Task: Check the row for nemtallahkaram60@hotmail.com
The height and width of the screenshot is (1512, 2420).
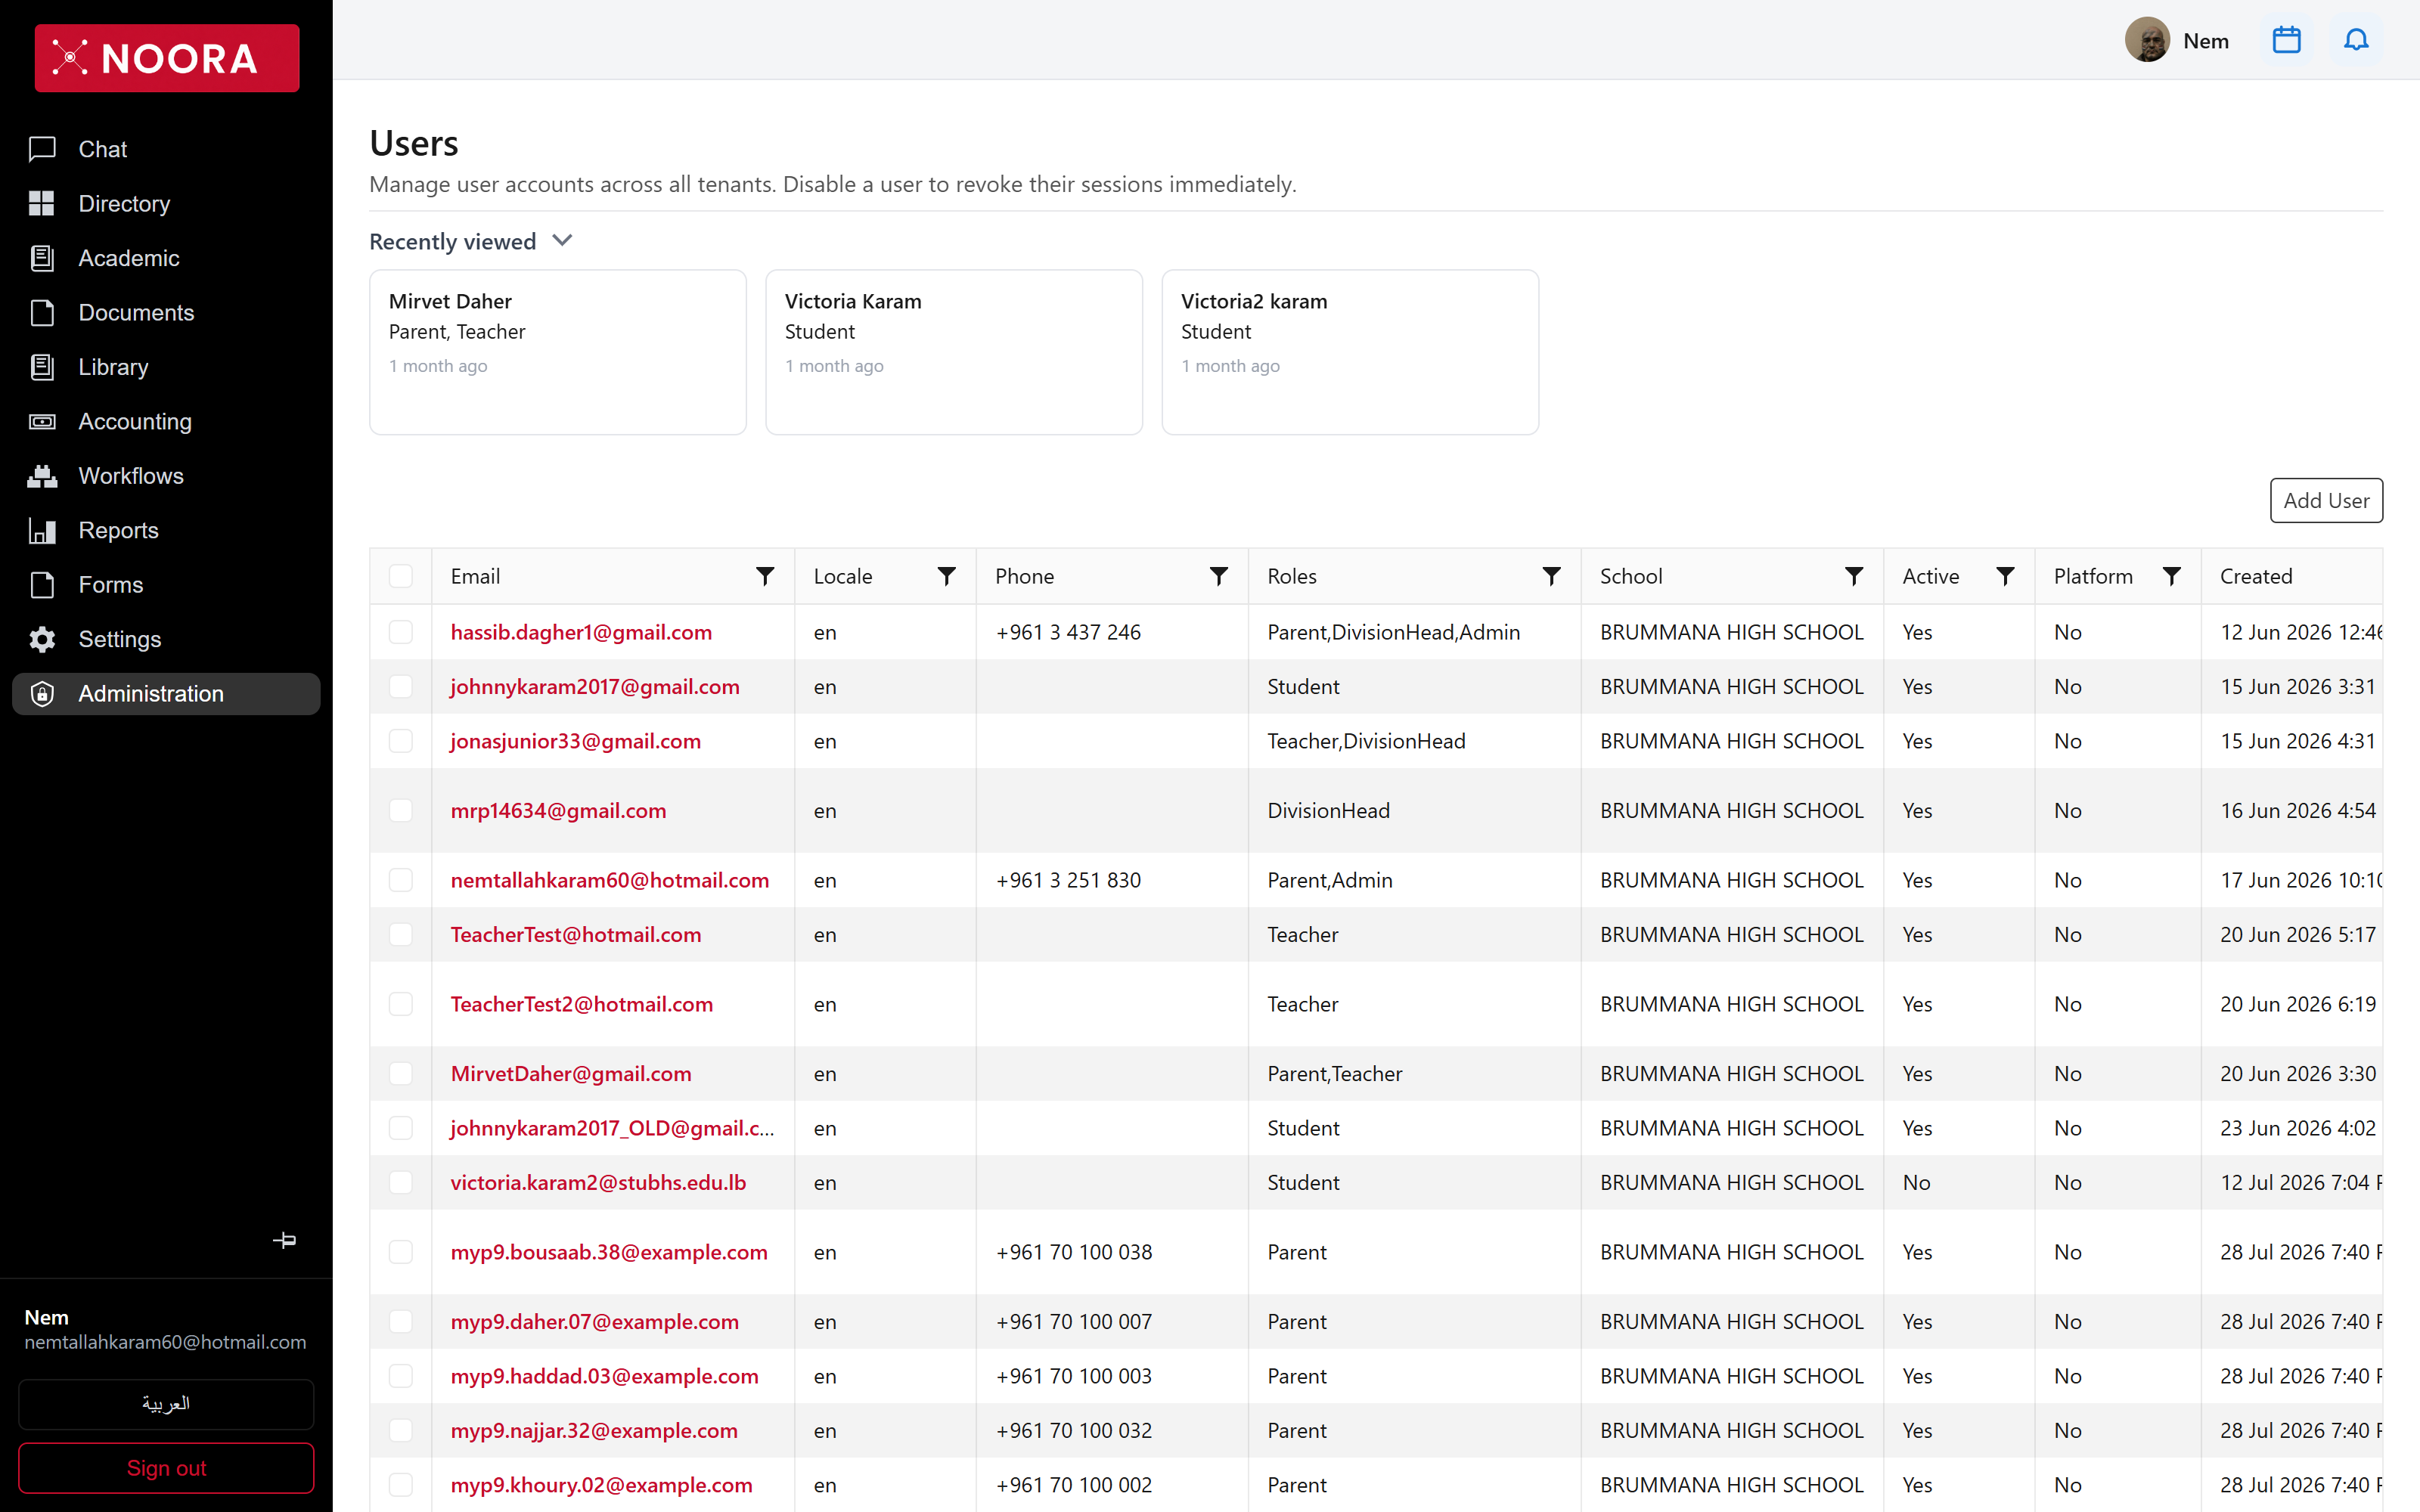Action: click(x=401, y=880)
